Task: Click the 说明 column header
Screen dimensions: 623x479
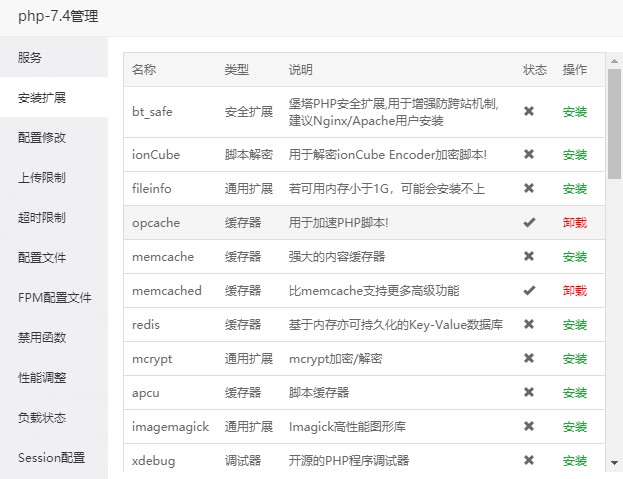Action: tap(301, 70)
